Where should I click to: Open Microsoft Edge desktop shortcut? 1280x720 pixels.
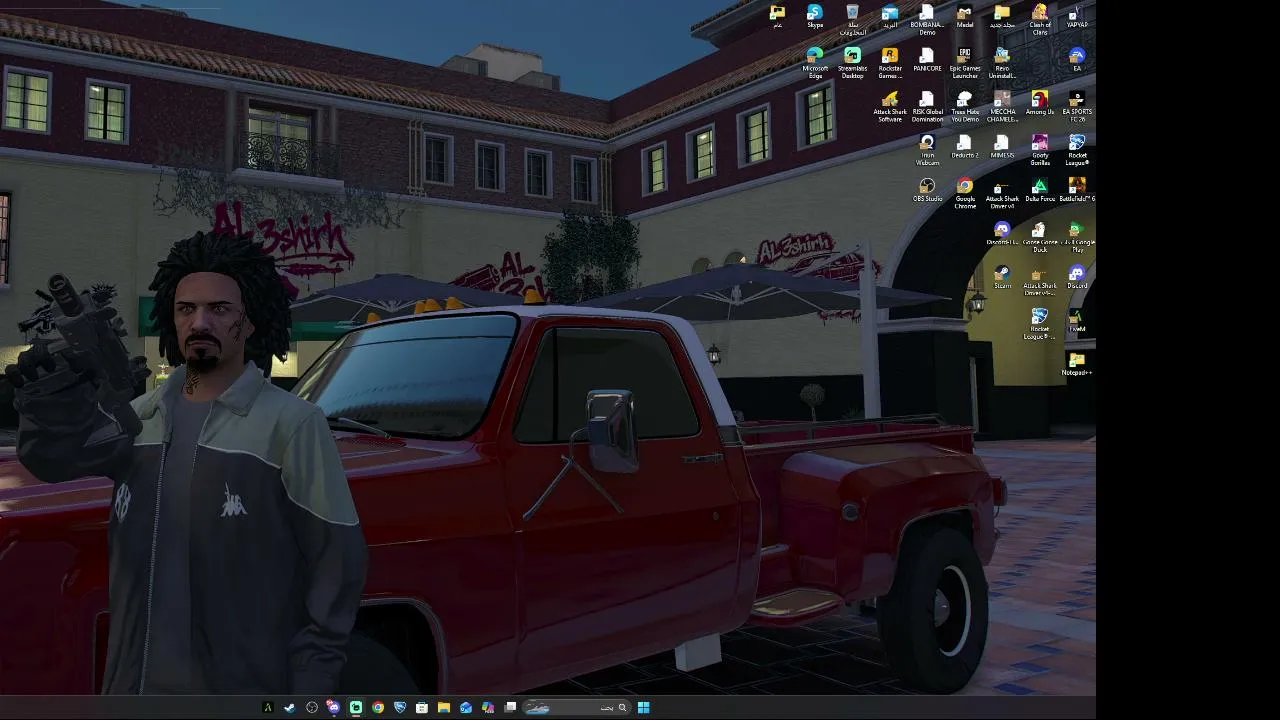[815, 64]
